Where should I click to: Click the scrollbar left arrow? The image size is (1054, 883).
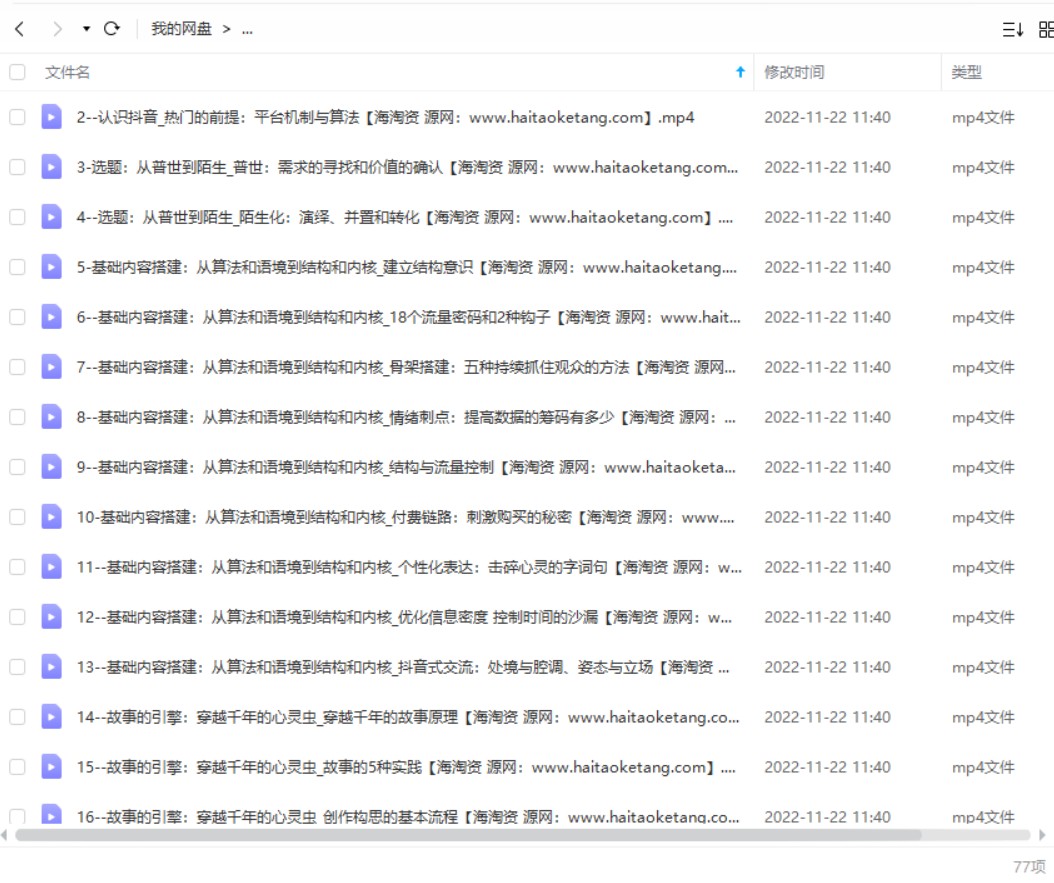[x=5, y=835]
